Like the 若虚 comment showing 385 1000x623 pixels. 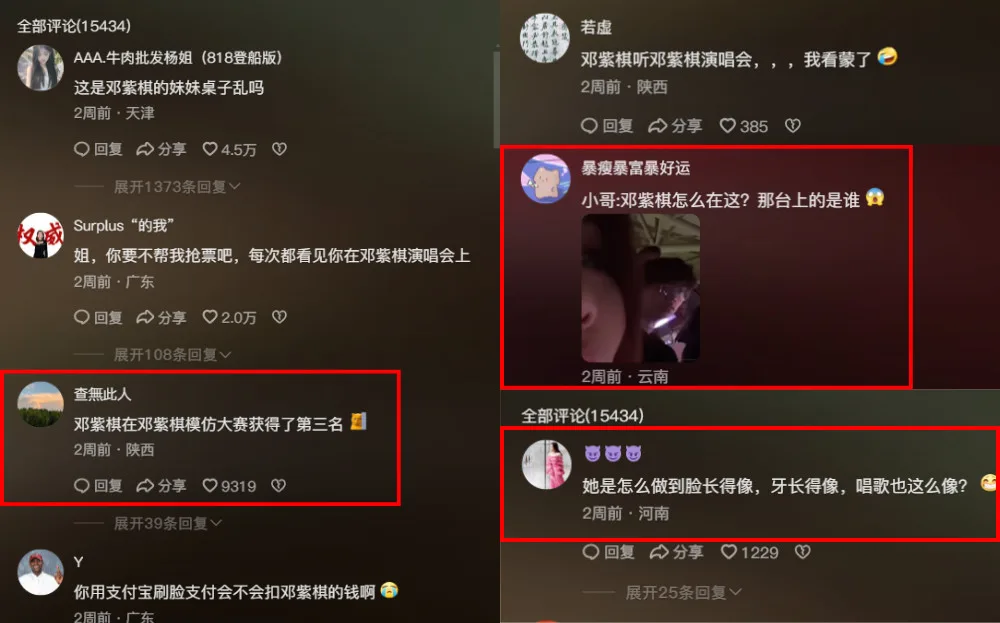click(x=744, y=126)
